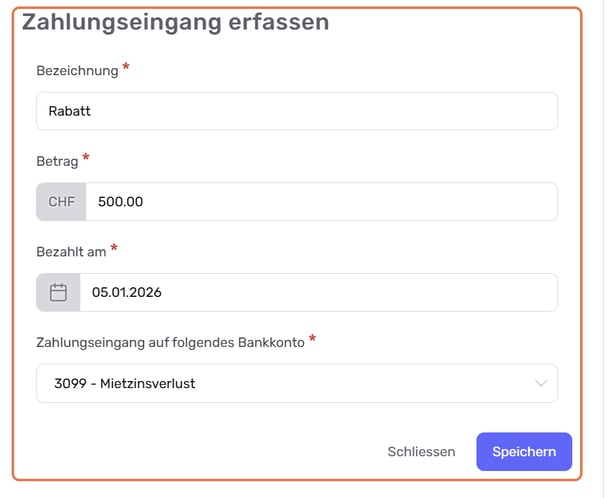Click the CHF currency prefix box

tap(61, 202)
